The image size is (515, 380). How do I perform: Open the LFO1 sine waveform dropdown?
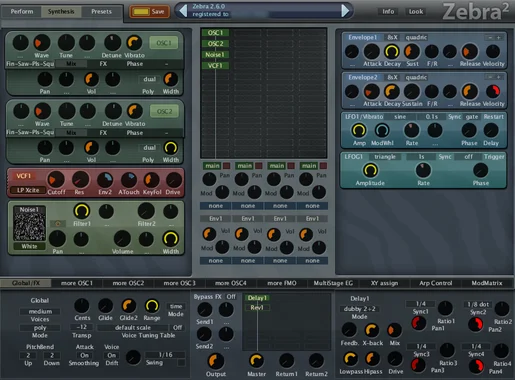point(400,117)
